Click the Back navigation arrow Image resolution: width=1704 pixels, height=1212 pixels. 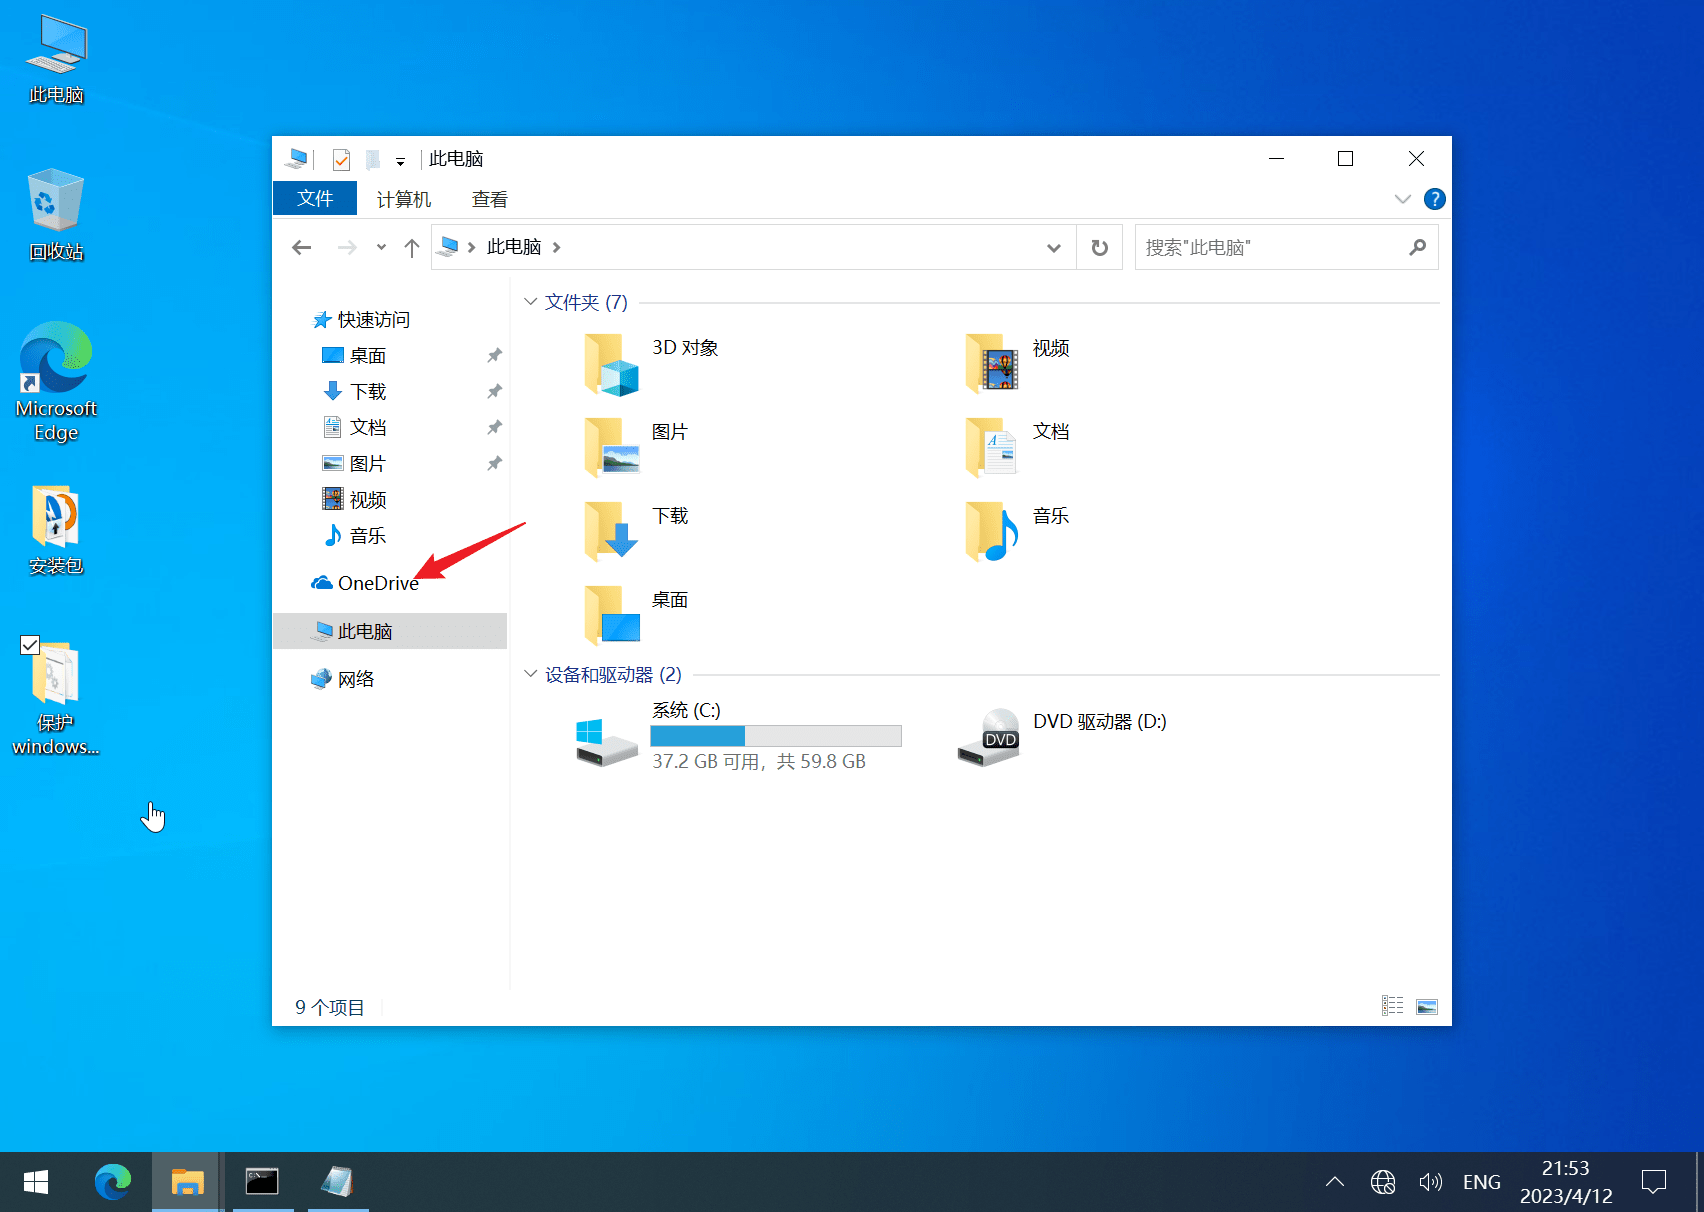(302, 247)
